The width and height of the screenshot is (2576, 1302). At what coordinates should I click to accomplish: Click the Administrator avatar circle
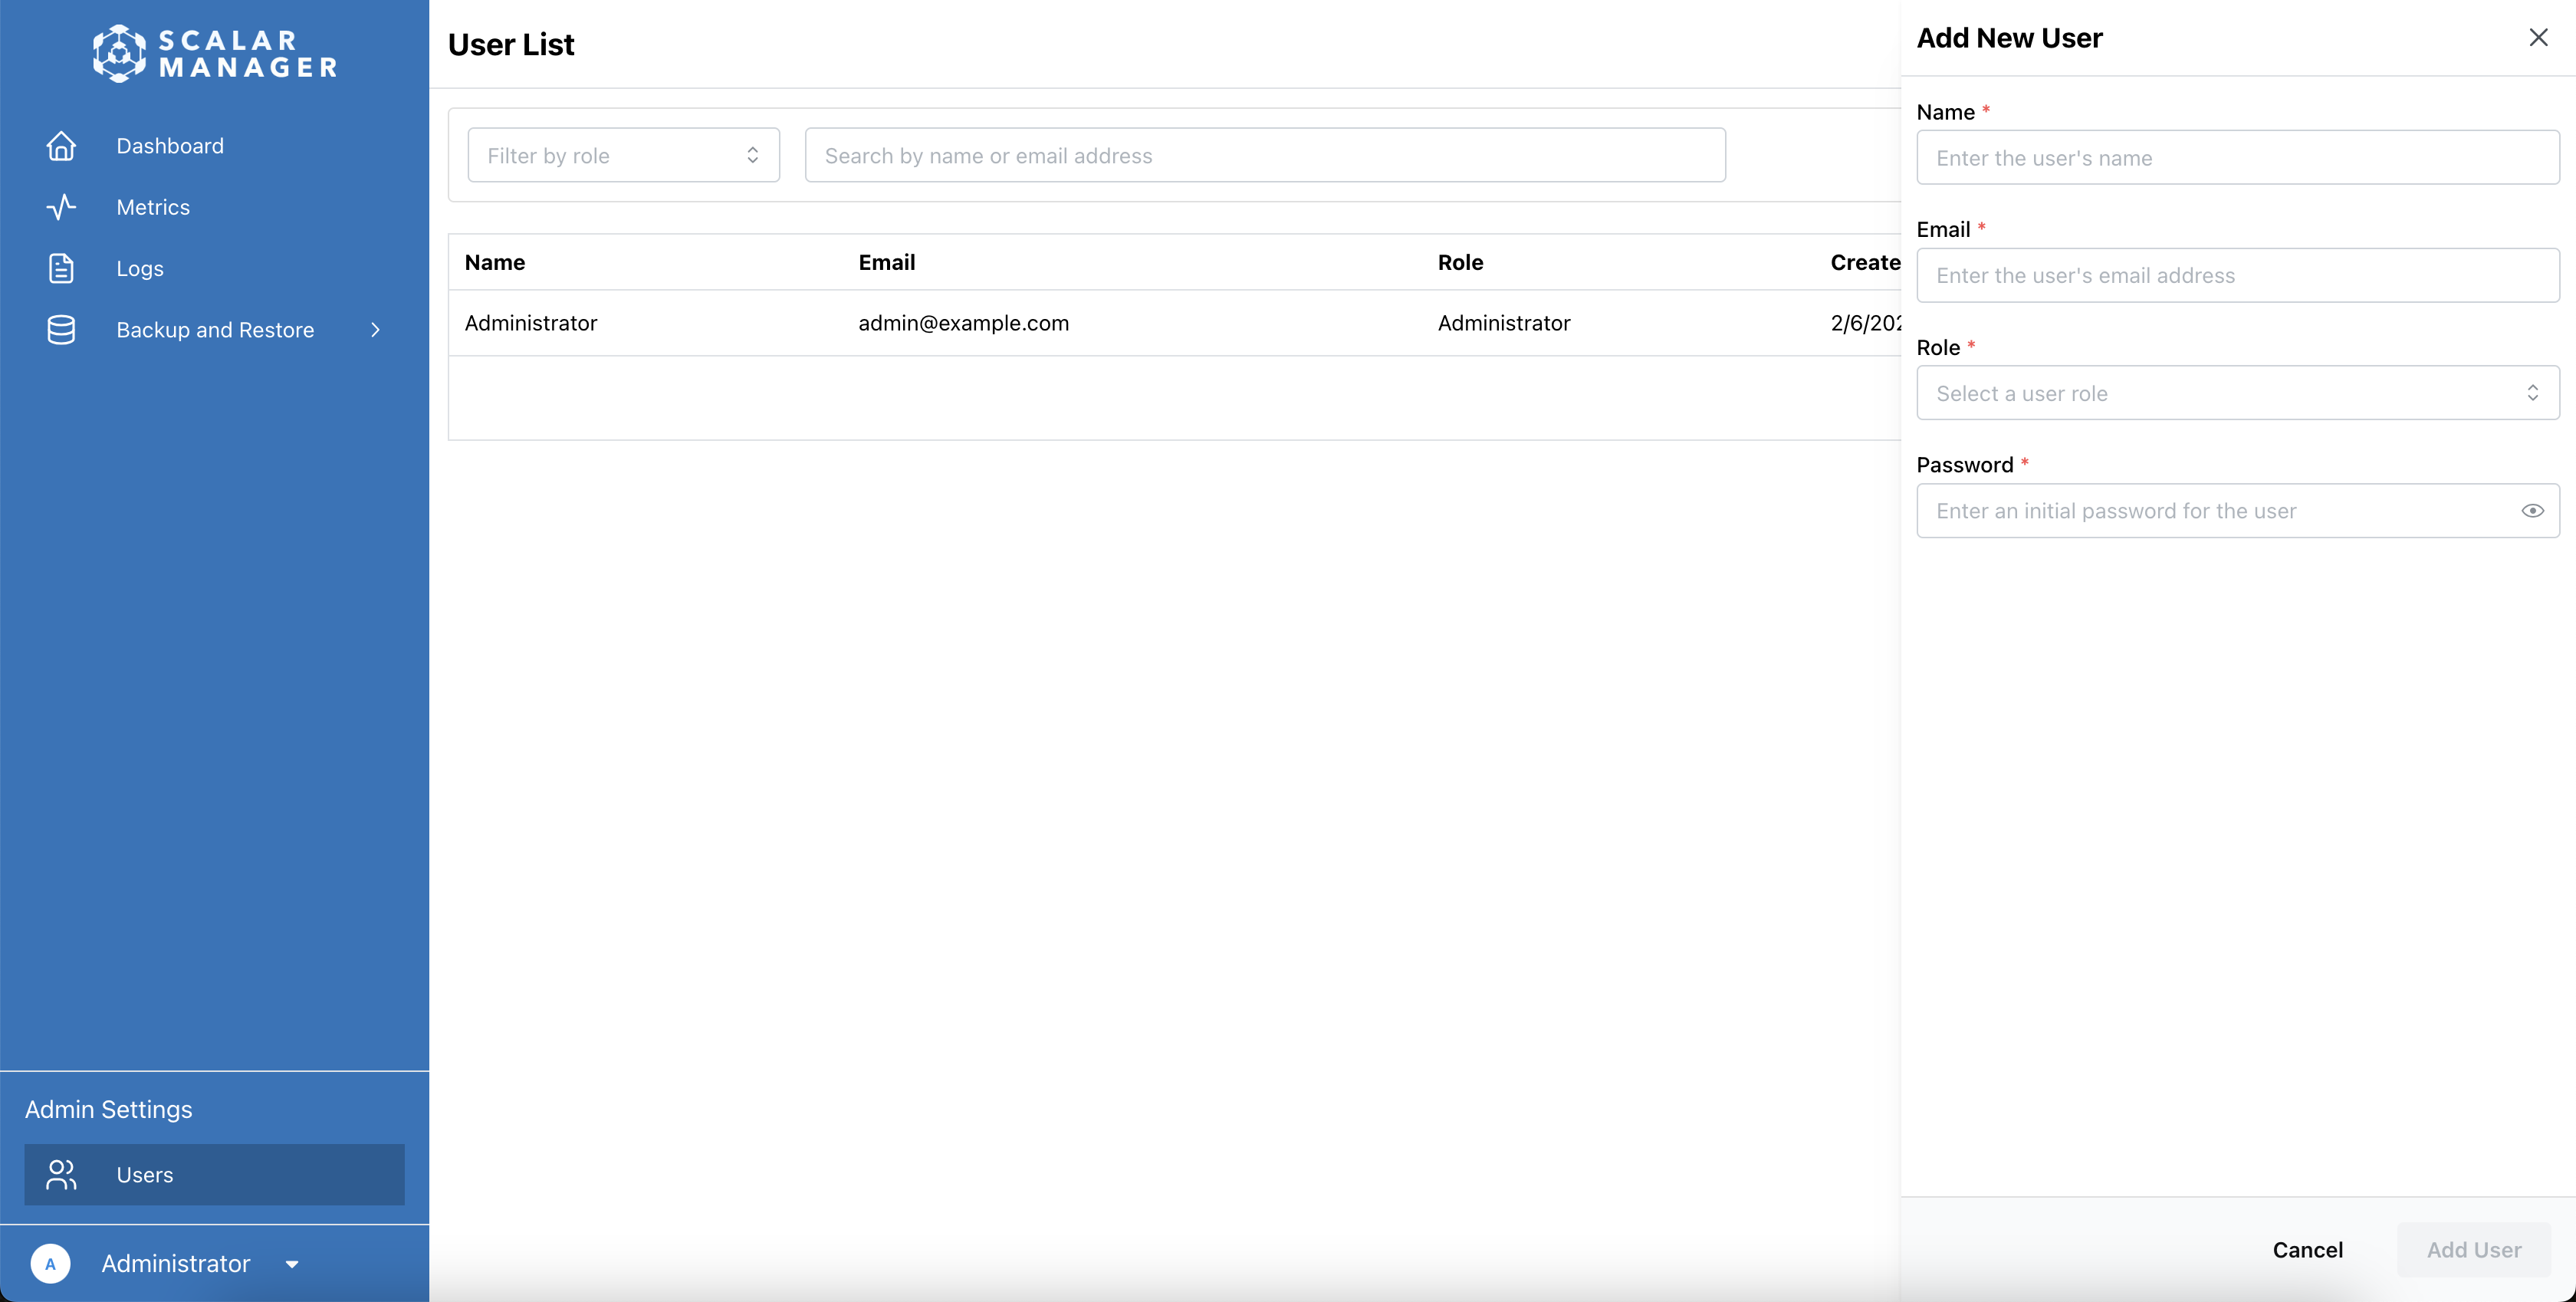point(51,1264)
